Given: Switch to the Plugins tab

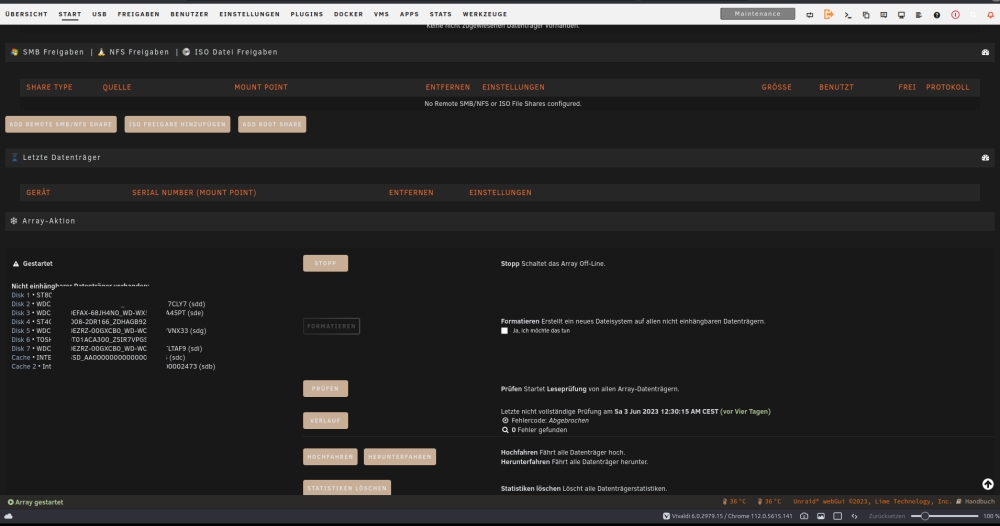Looking at the screenshot, I should [307, 14].
